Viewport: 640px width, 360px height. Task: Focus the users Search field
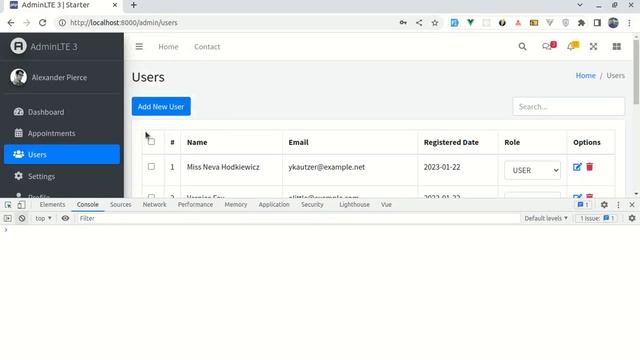pyautogui.click(x=568, y=107)
